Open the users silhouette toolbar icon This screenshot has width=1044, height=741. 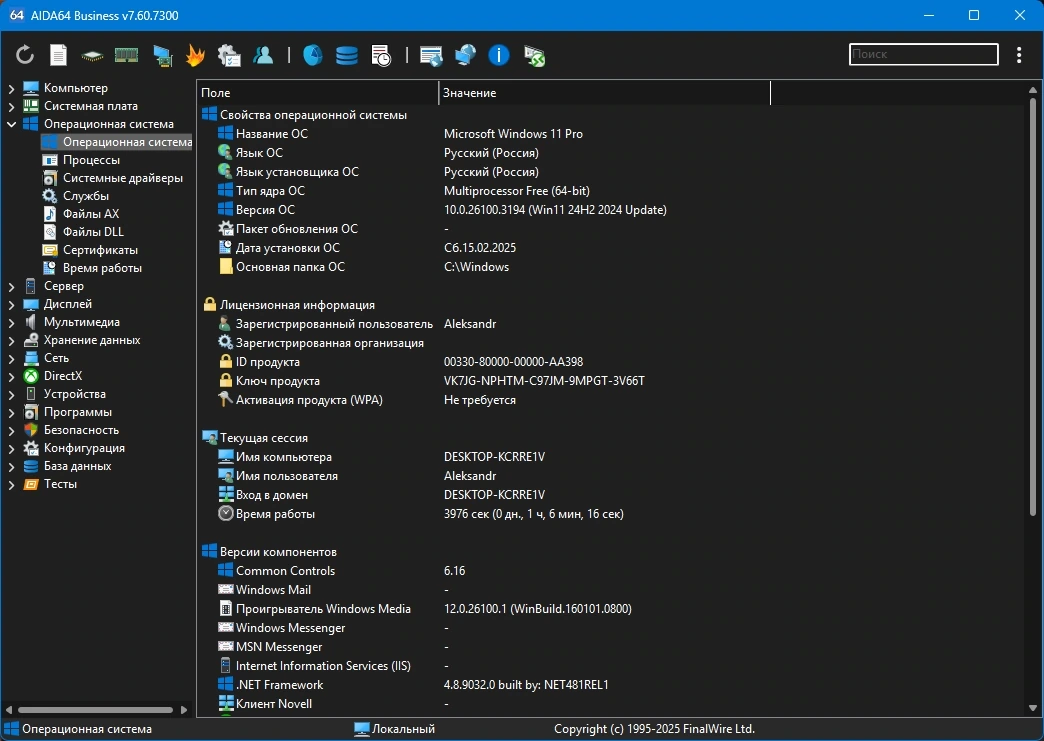(x=263, y=55)
